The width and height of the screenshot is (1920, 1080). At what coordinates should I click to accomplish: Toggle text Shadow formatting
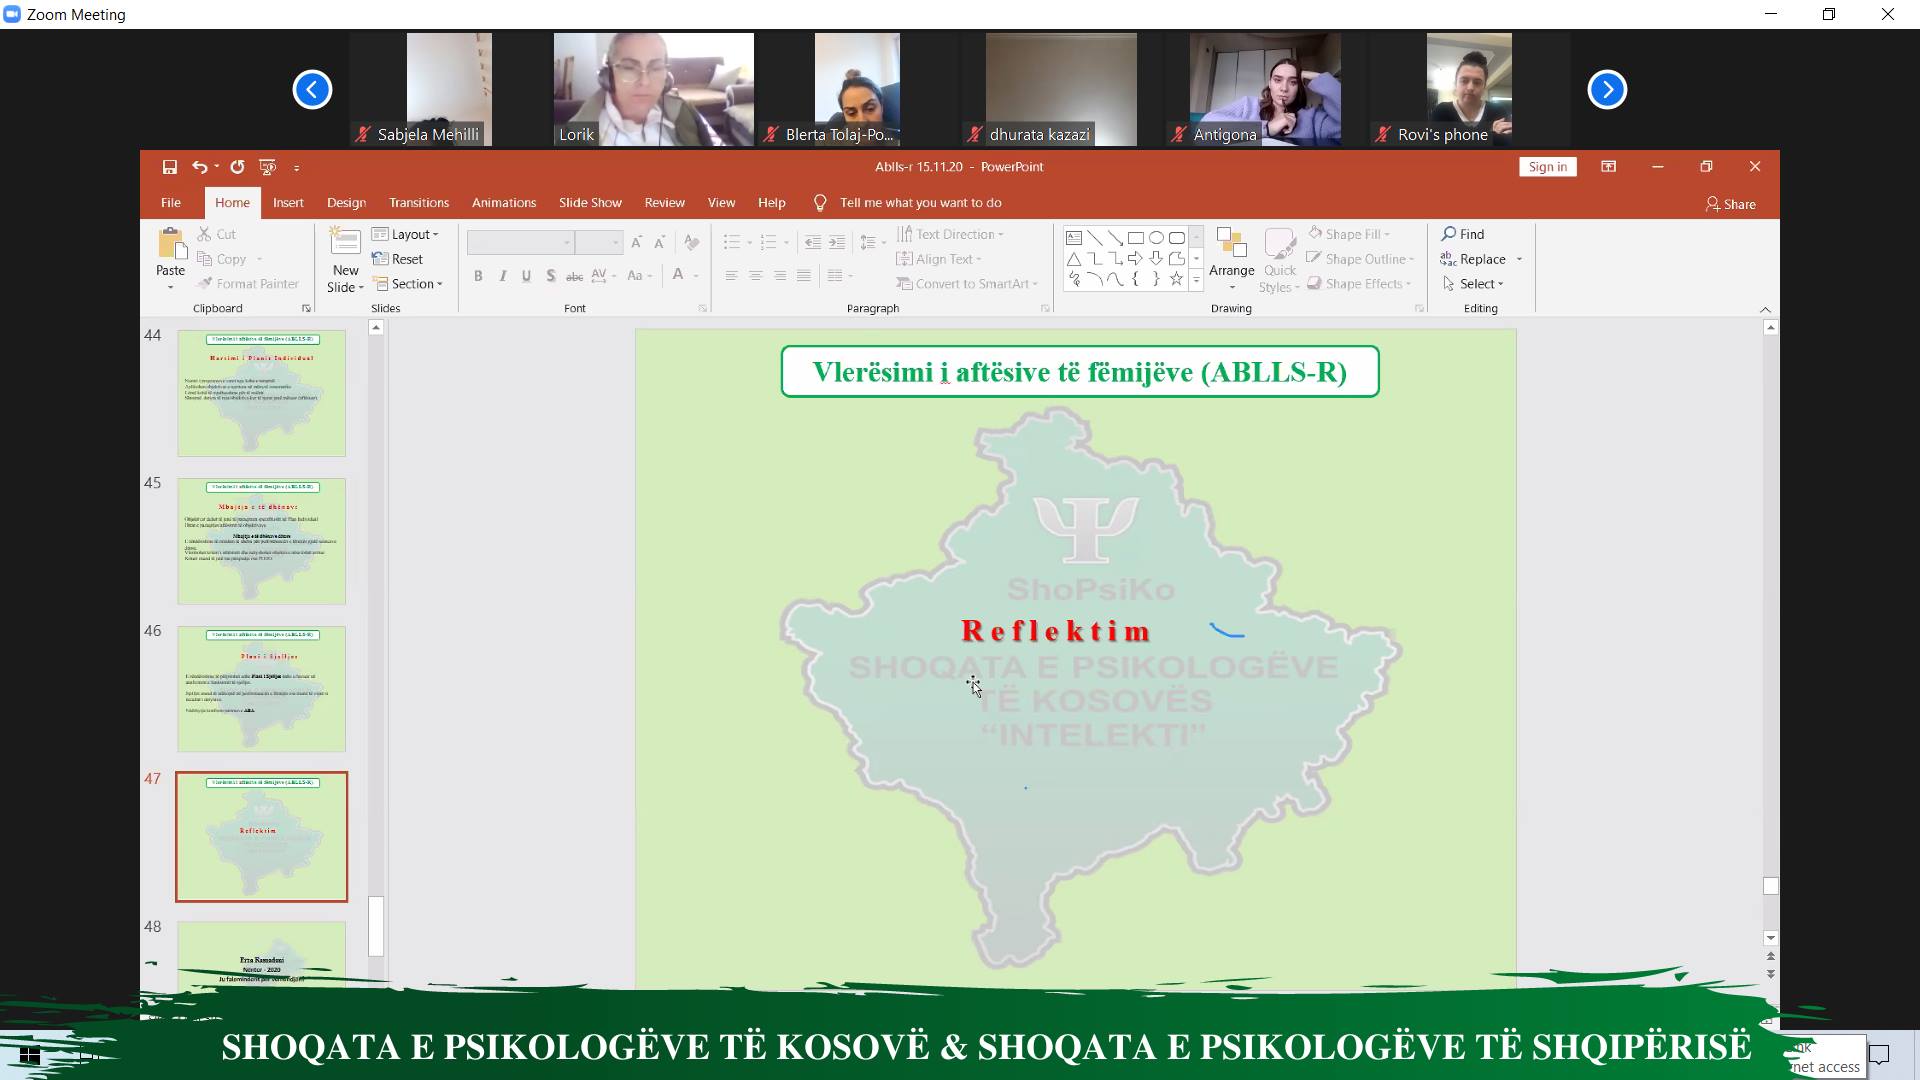point(550,276)
